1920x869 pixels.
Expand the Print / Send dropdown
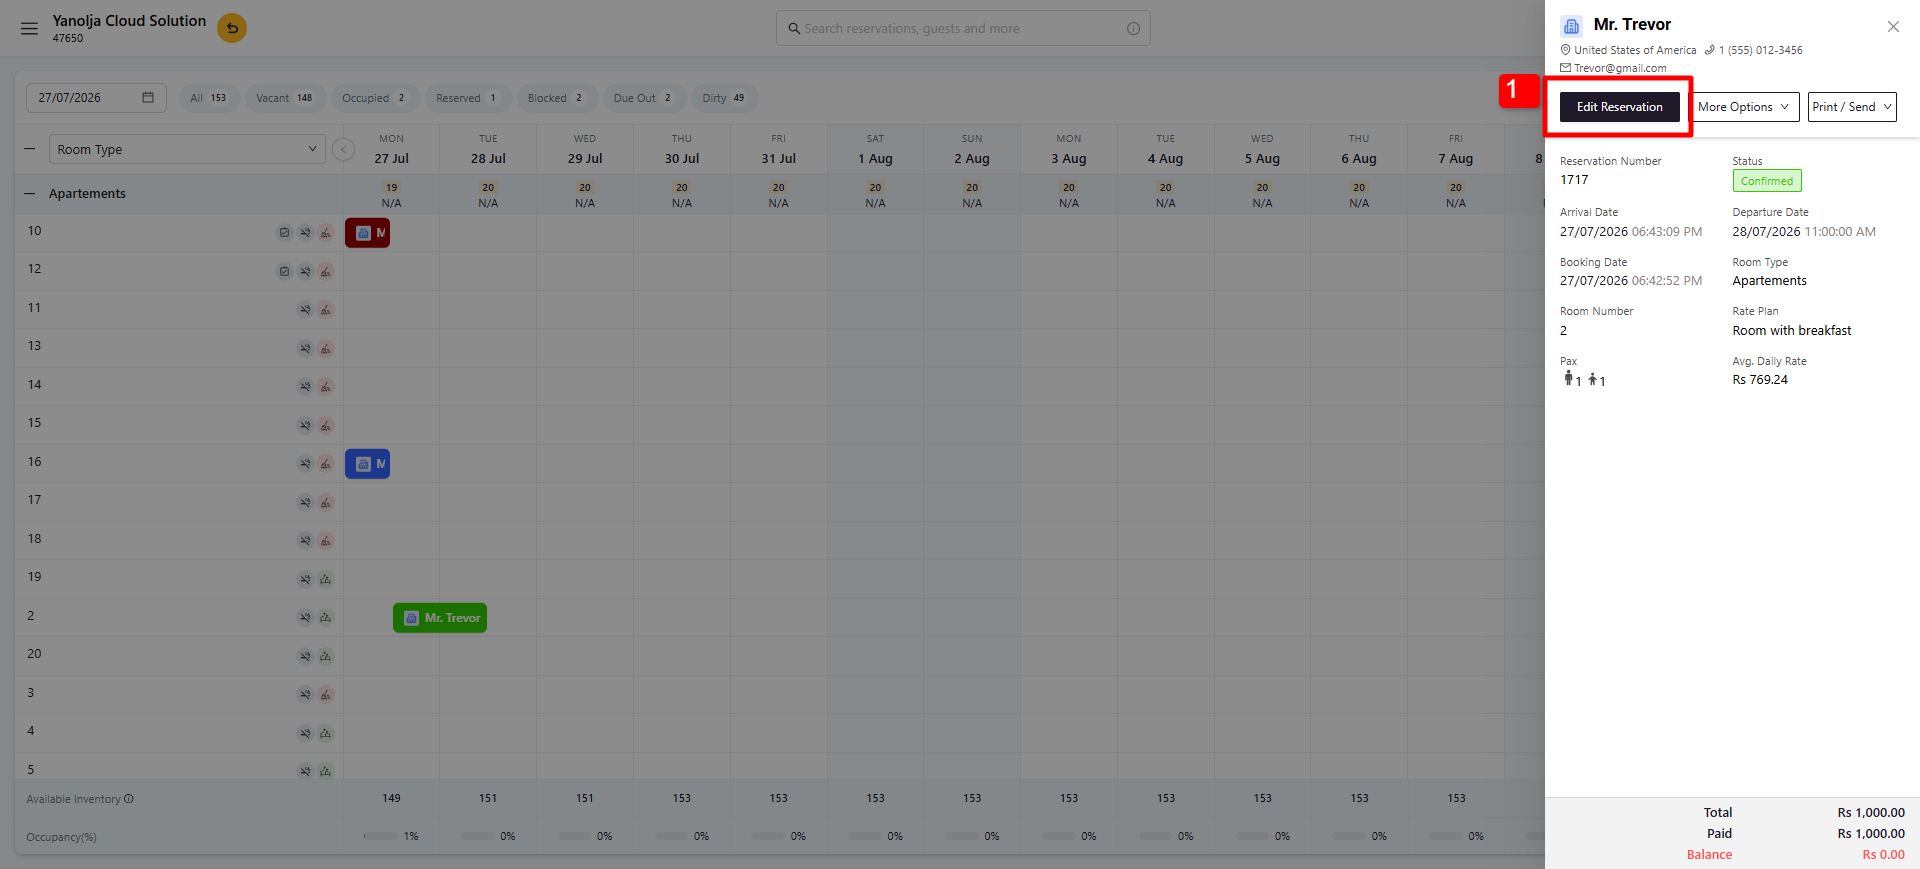pos(1852,107)
